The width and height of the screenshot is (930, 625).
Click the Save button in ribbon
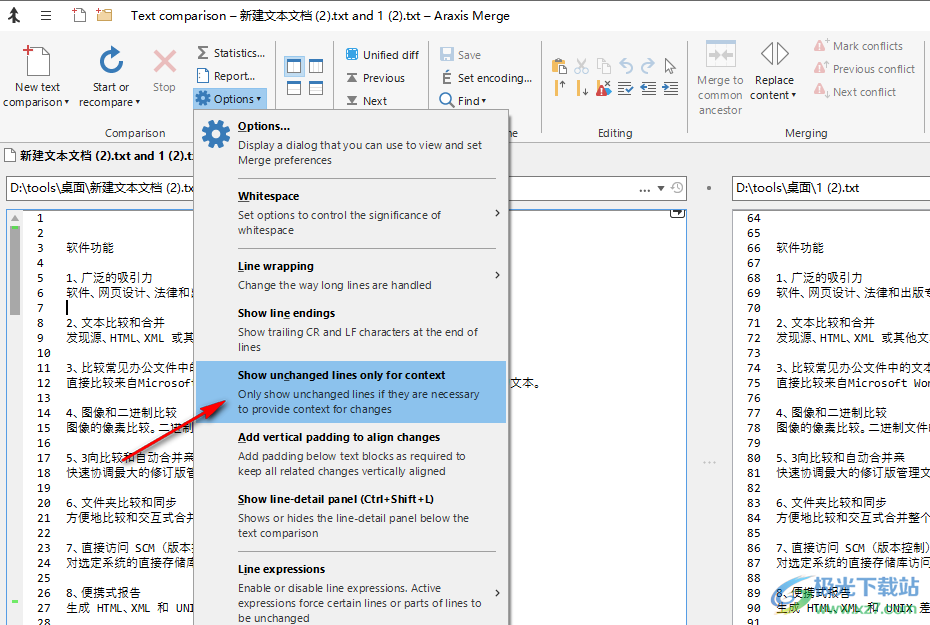(x=460, y=55)
